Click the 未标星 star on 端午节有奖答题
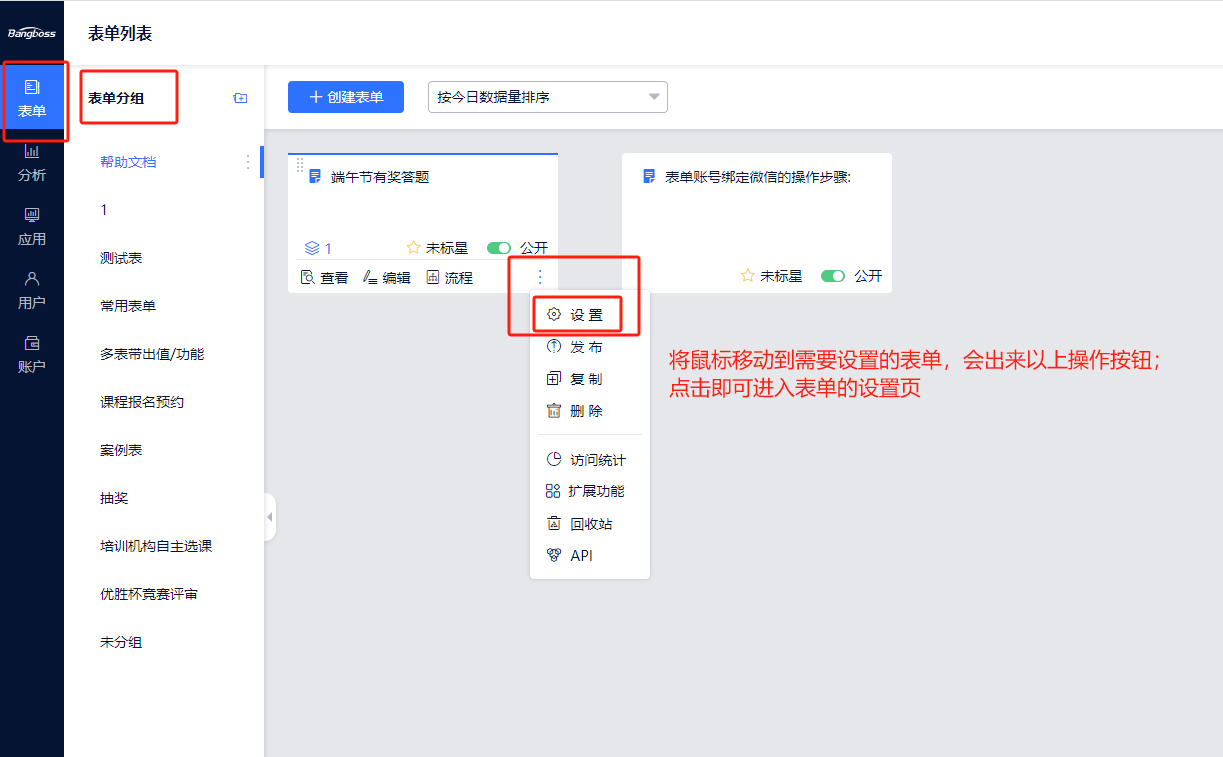Screen dimensions: 1223x757 coord(413,248)
